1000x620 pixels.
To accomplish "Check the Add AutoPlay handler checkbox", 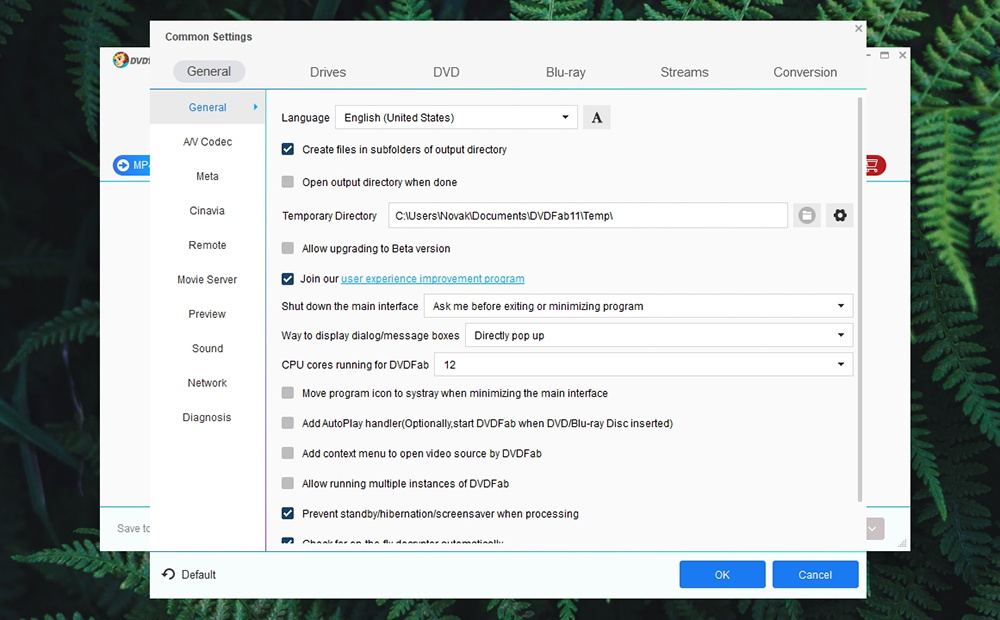I will click(x=288, y=423).
